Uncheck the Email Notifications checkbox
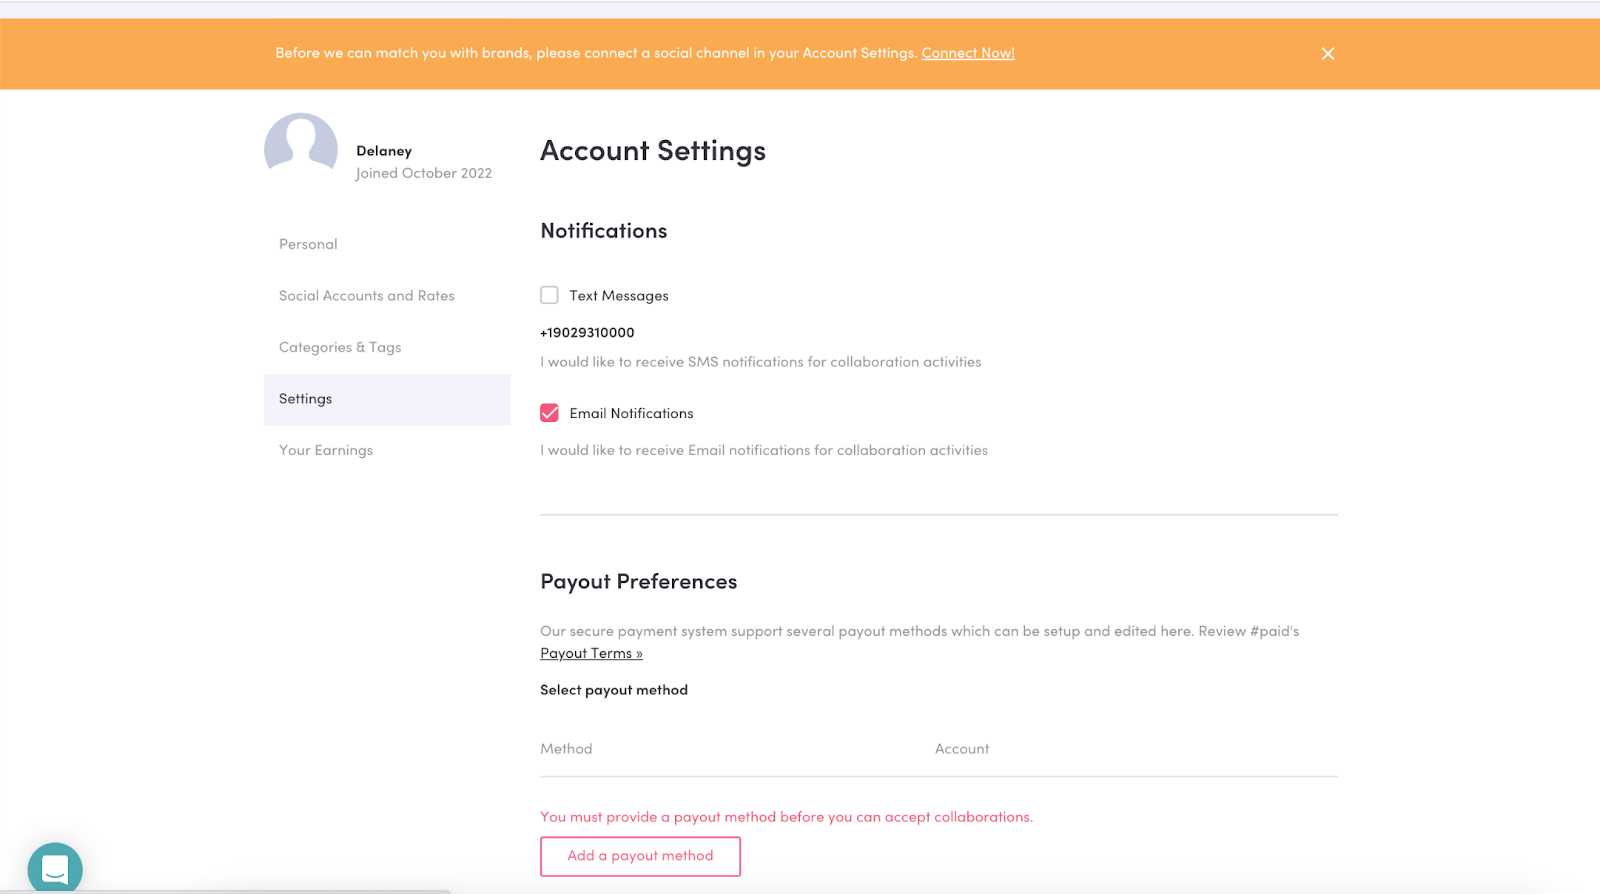This screenshot has width=1600, height=894. (x=549, y=413)
